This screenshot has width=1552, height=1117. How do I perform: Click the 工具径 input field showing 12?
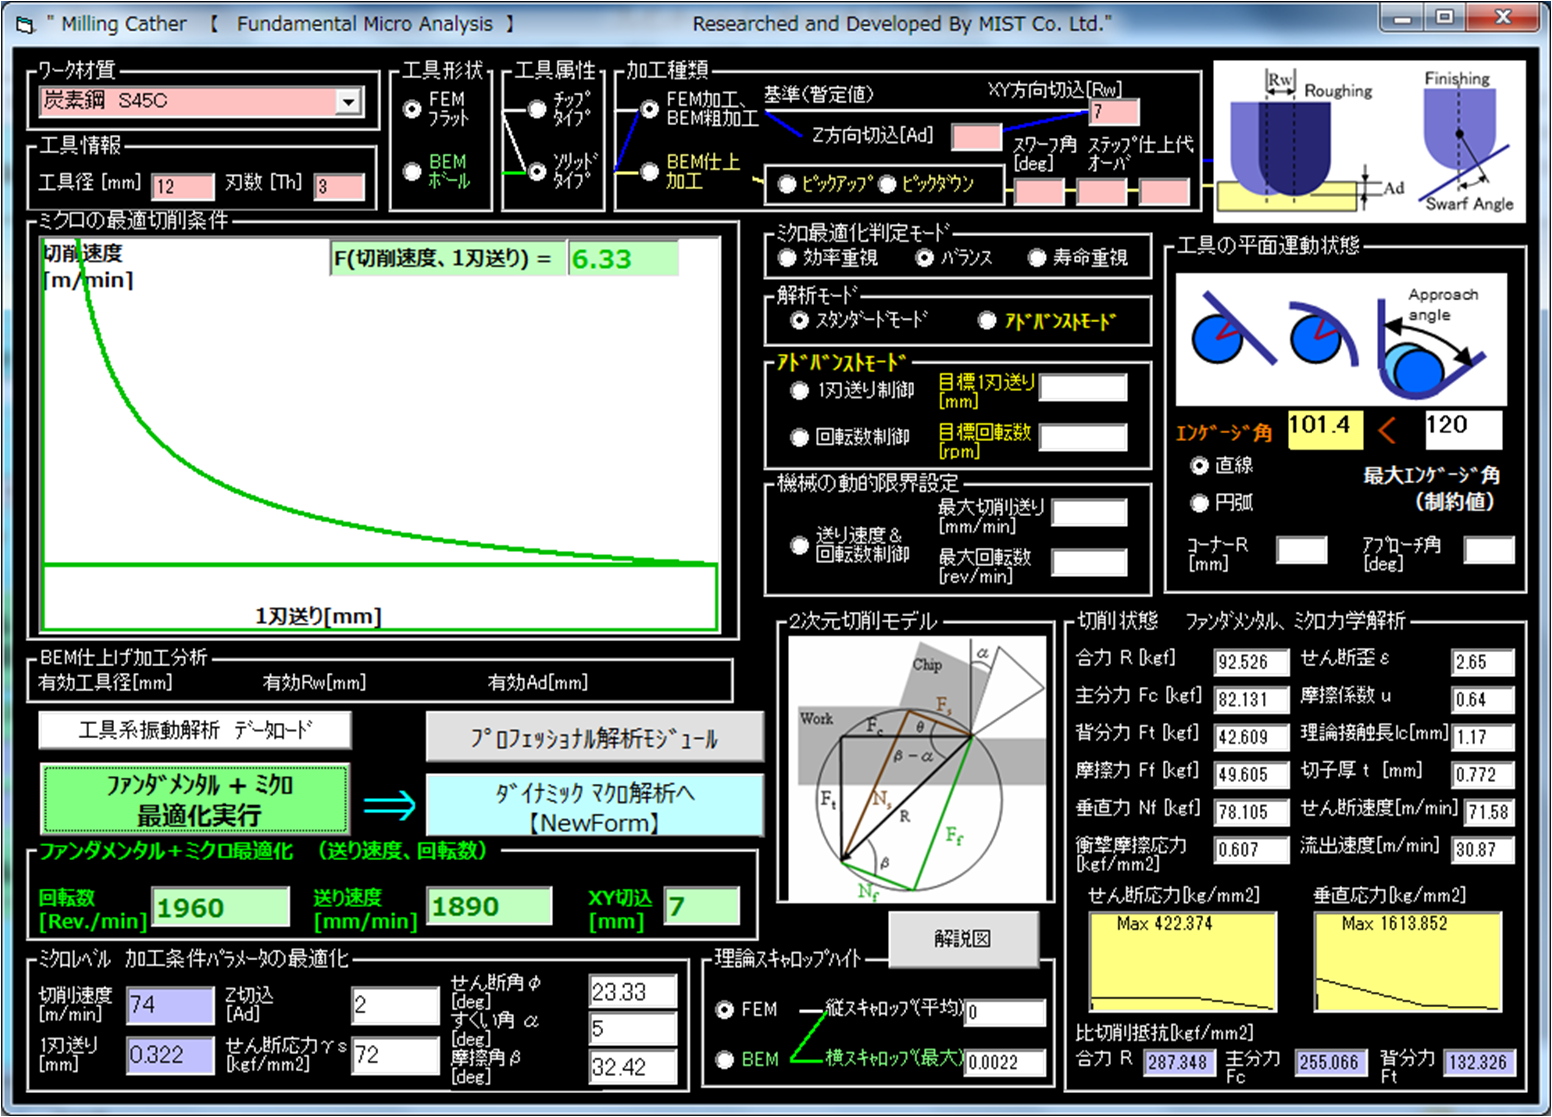pos(182,186)
